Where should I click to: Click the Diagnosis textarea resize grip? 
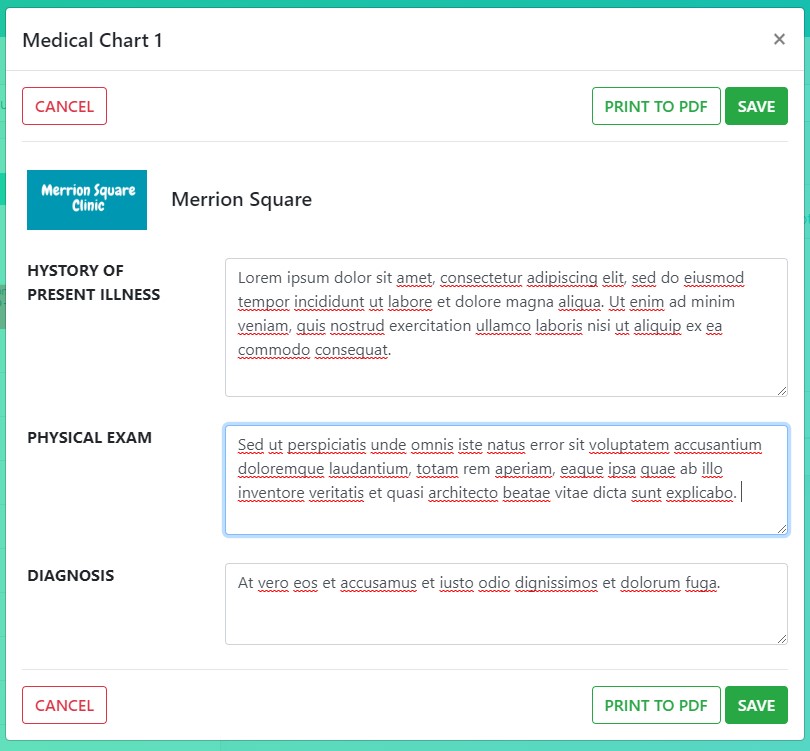[x=781, y=638]
